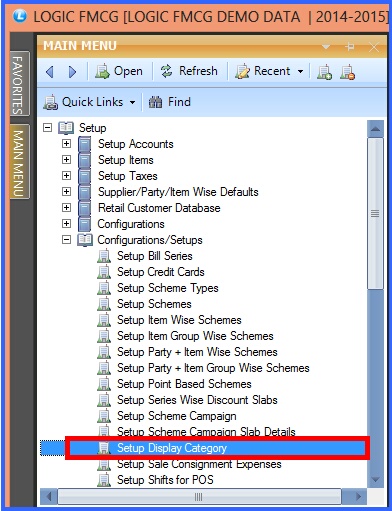Open Setup Credit Cards
This screenshot has width=392, height=511.
(161, 272)
